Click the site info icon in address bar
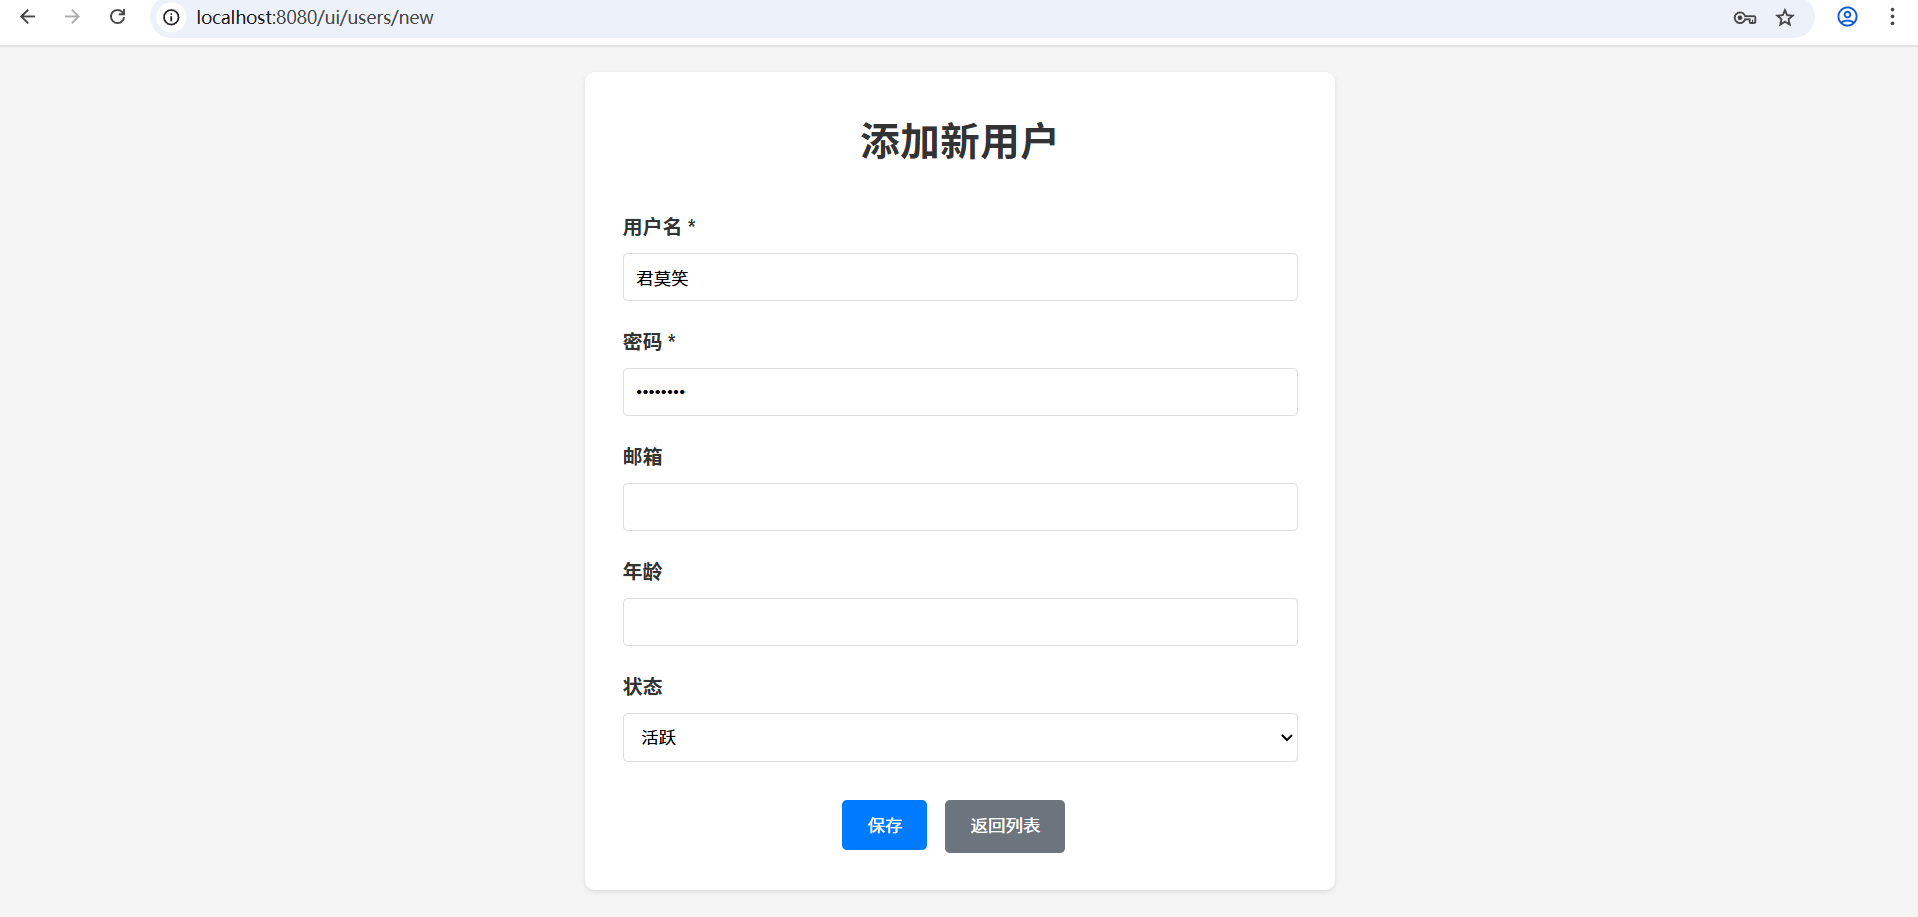This screenshot has width=1918, height=917. [170, 17]
